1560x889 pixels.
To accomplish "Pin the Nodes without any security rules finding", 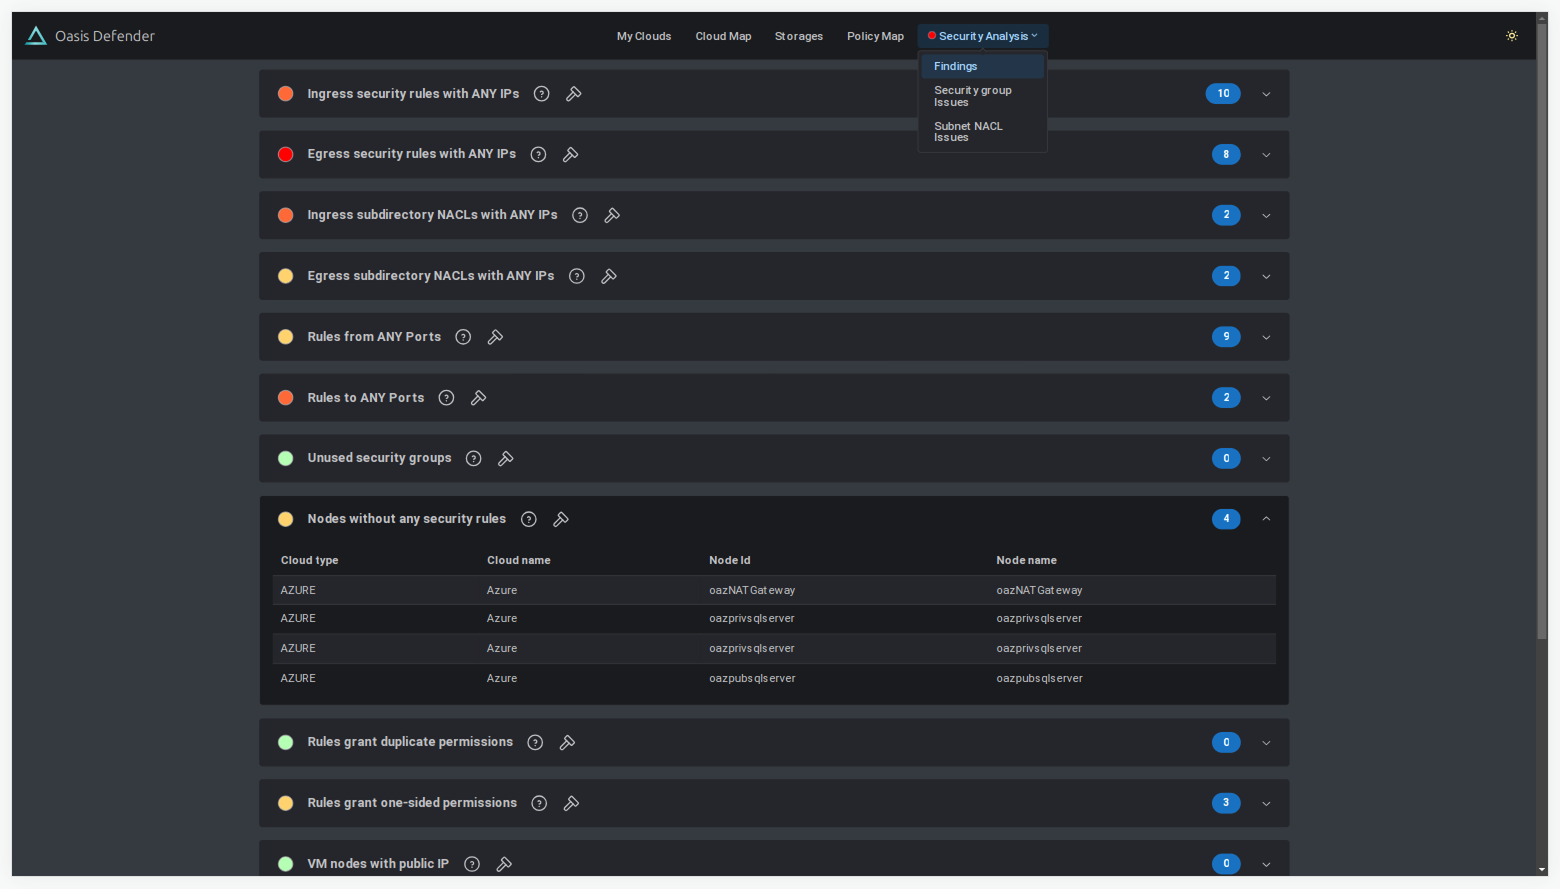I will (561, 519).
